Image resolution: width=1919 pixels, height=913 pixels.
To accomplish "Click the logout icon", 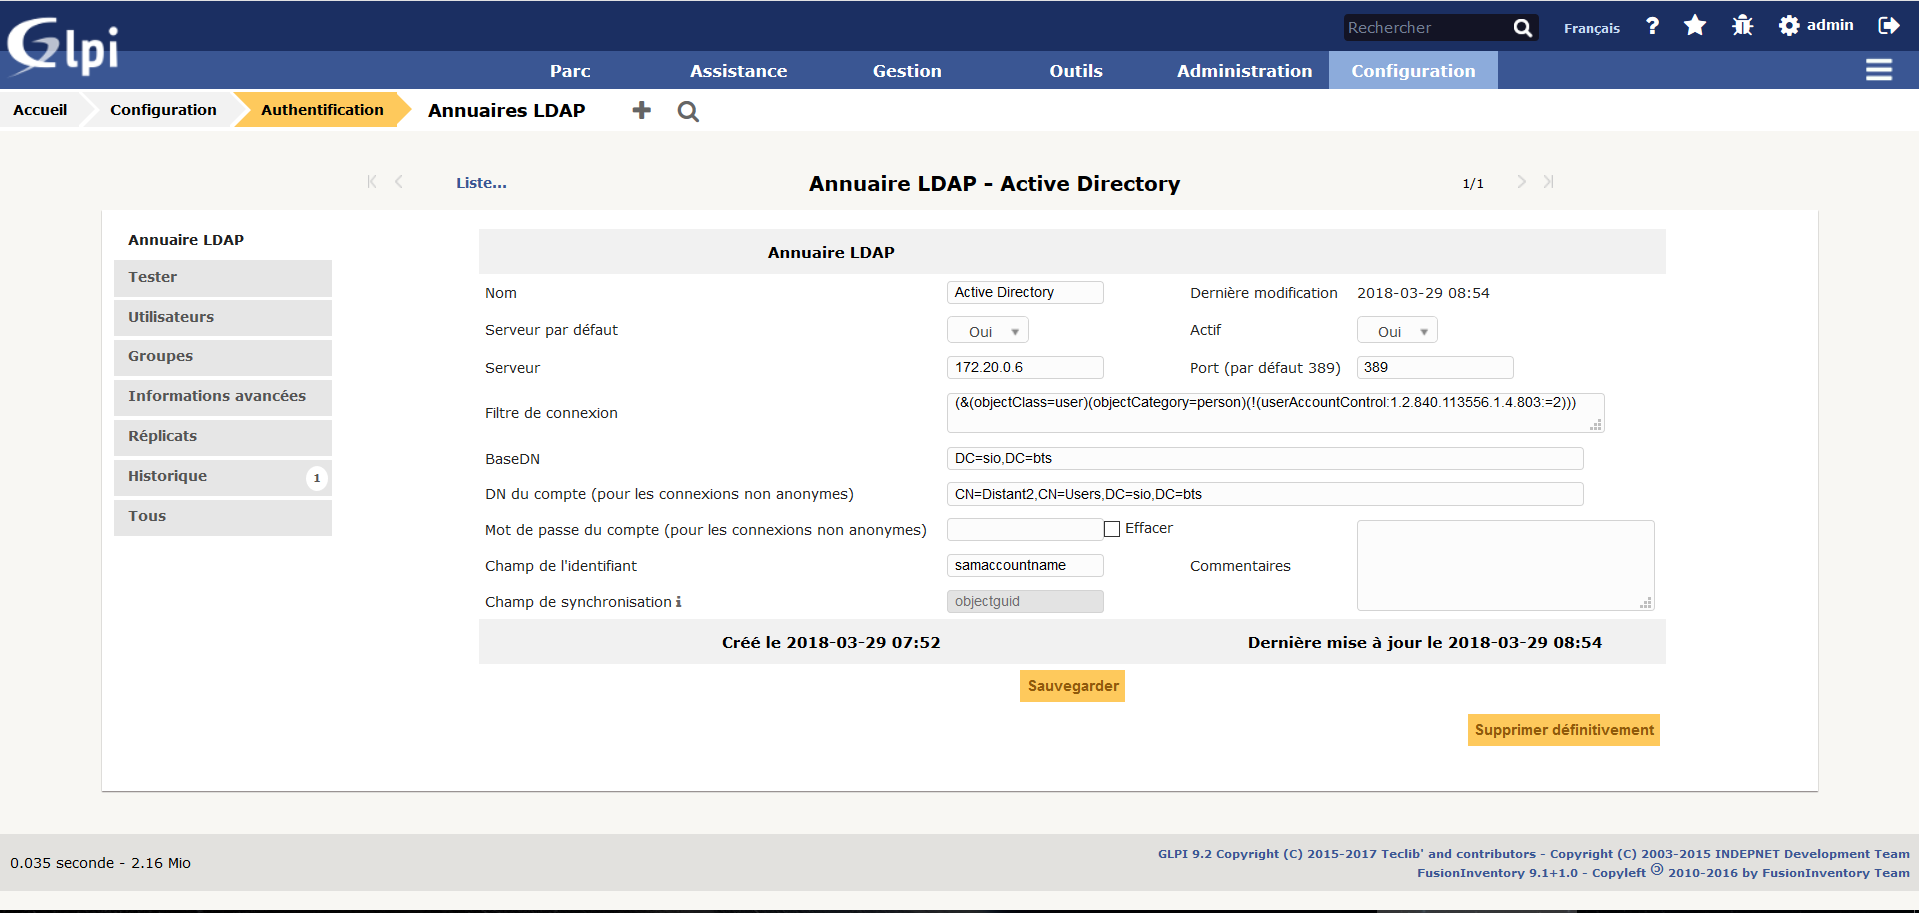I will pos(1888,26).
